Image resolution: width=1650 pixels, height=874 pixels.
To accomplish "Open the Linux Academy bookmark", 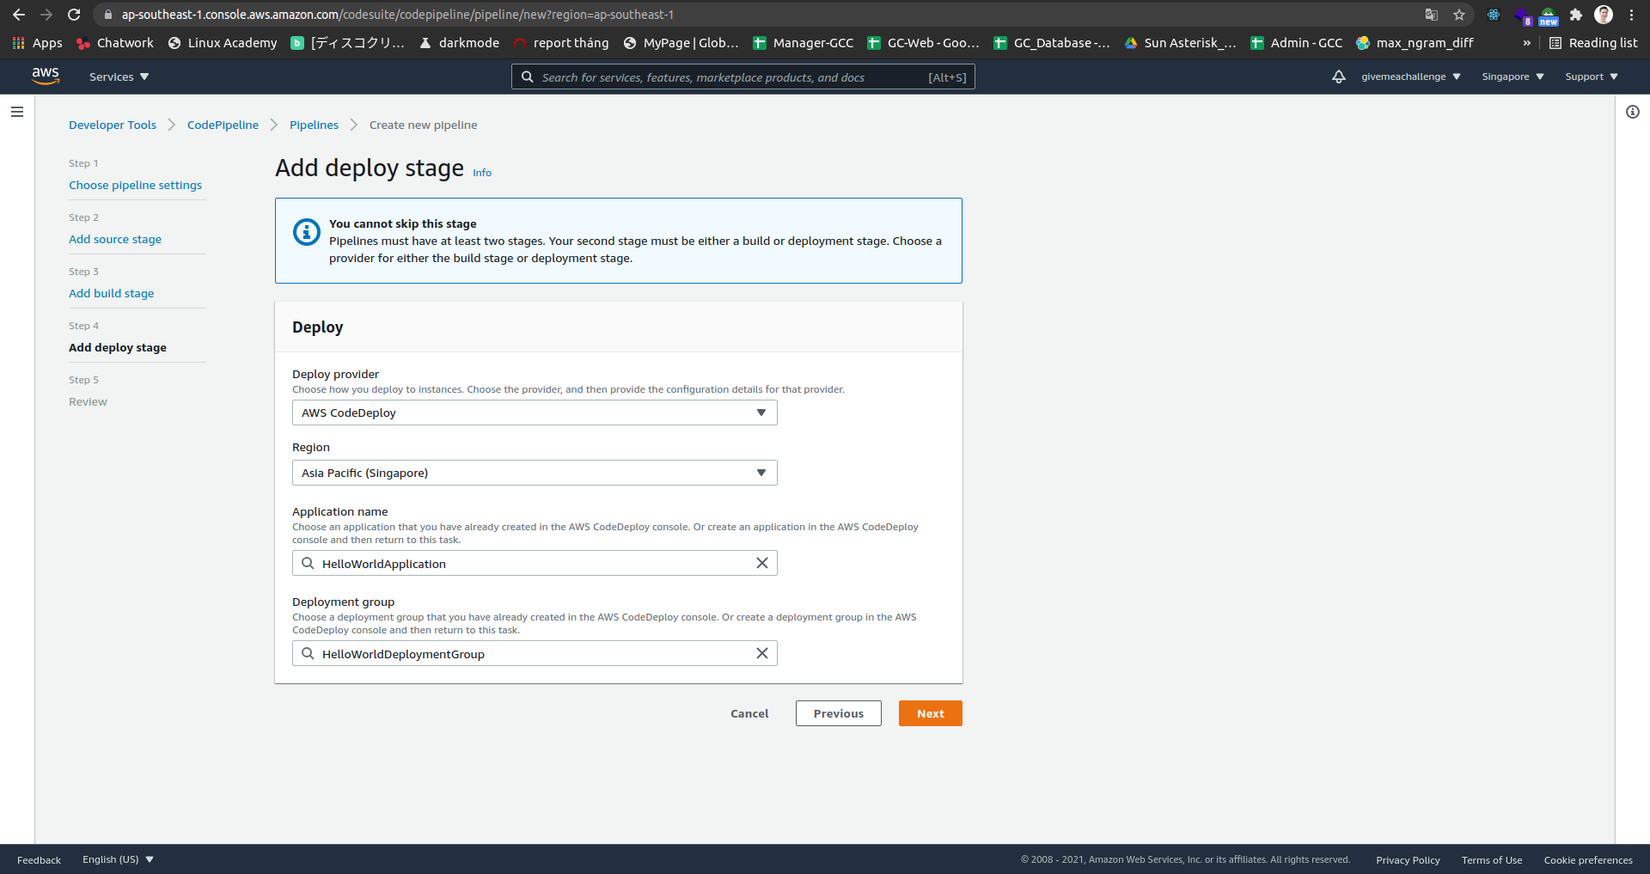I will pyautogui.click(x=222, y=43).
